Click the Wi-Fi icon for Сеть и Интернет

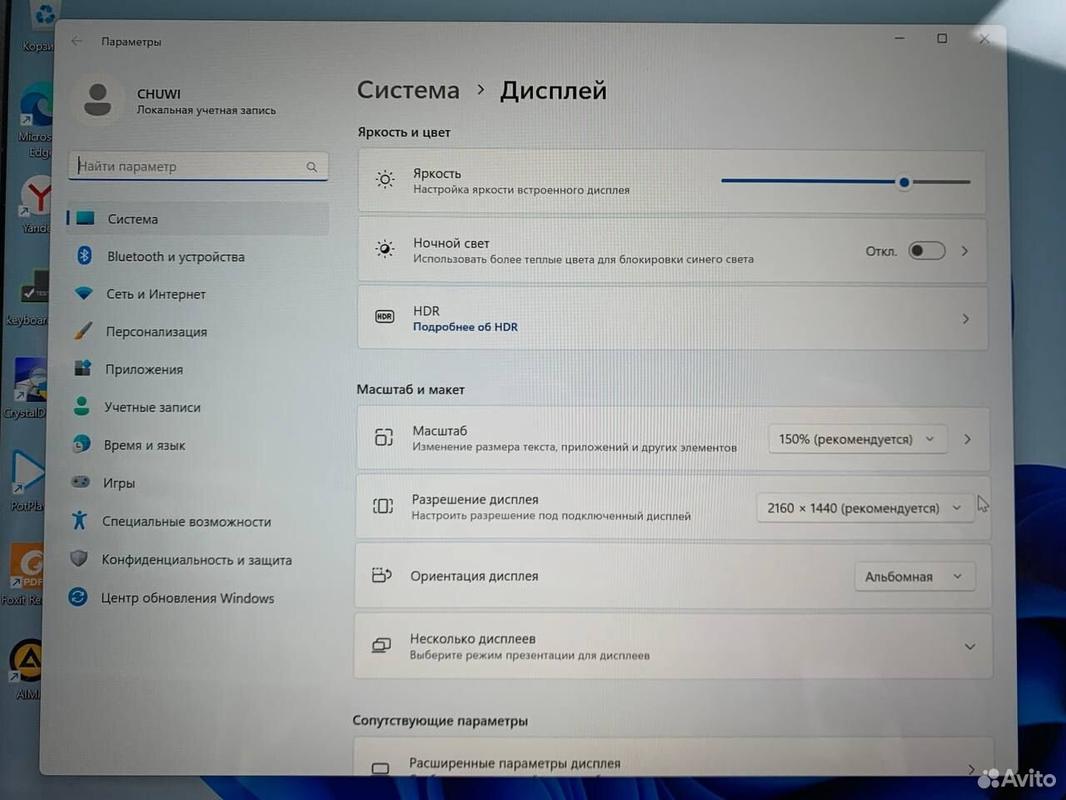[x=84, y=293]
